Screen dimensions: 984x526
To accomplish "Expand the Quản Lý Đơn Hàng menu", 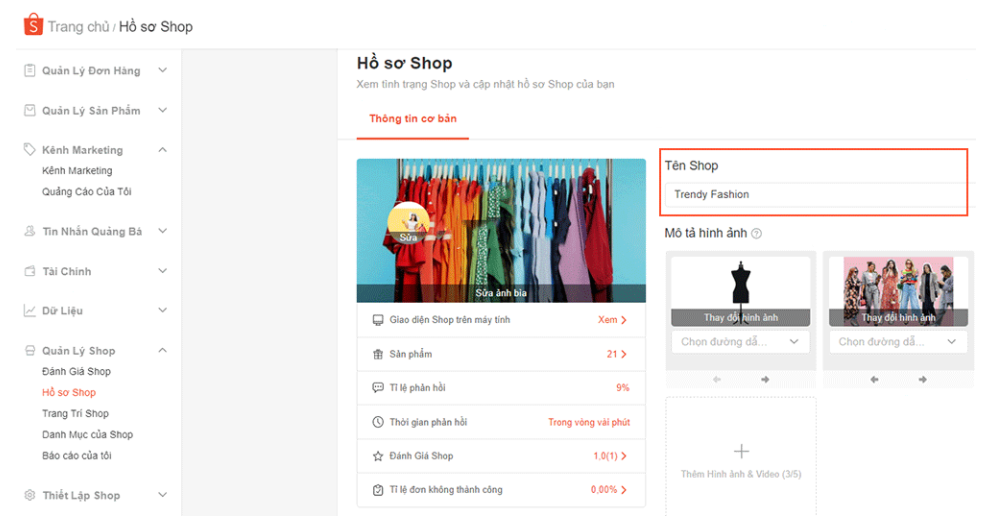I will [x=162, y=71].
